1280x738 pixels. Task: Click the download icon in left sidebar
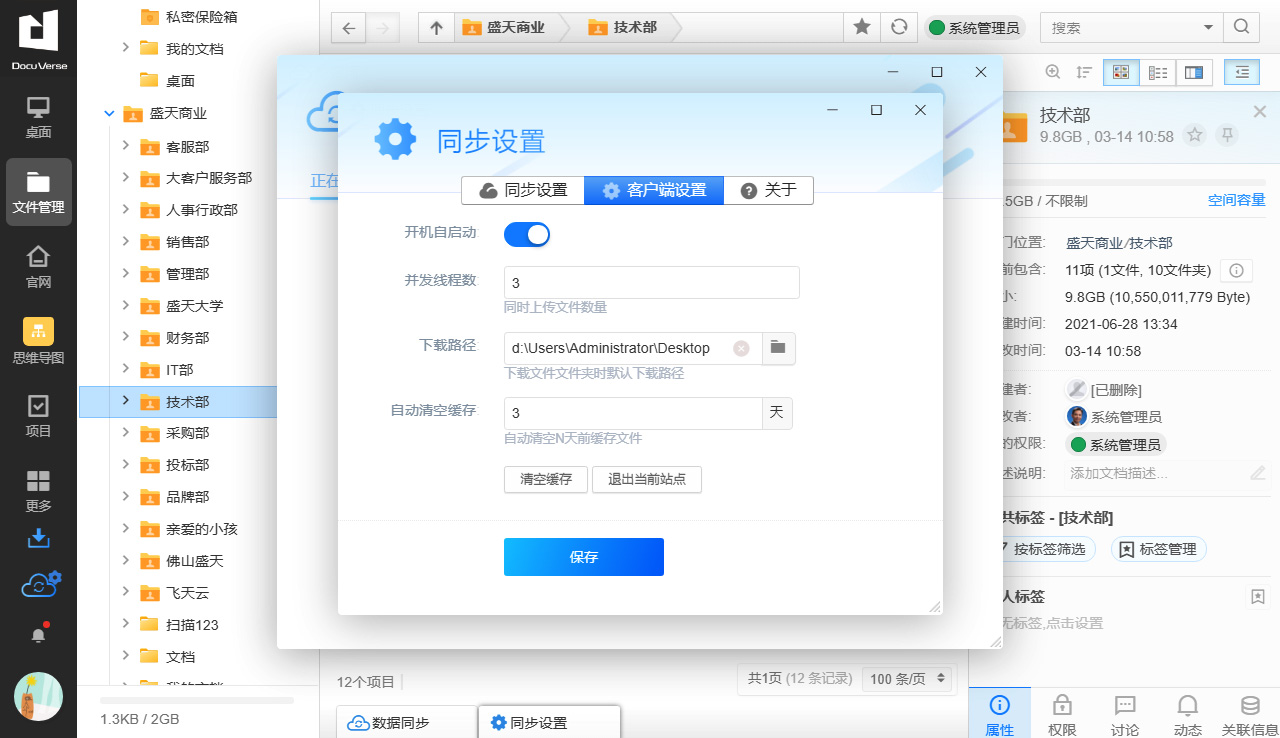pyautogui.click(x=38, y=538)
